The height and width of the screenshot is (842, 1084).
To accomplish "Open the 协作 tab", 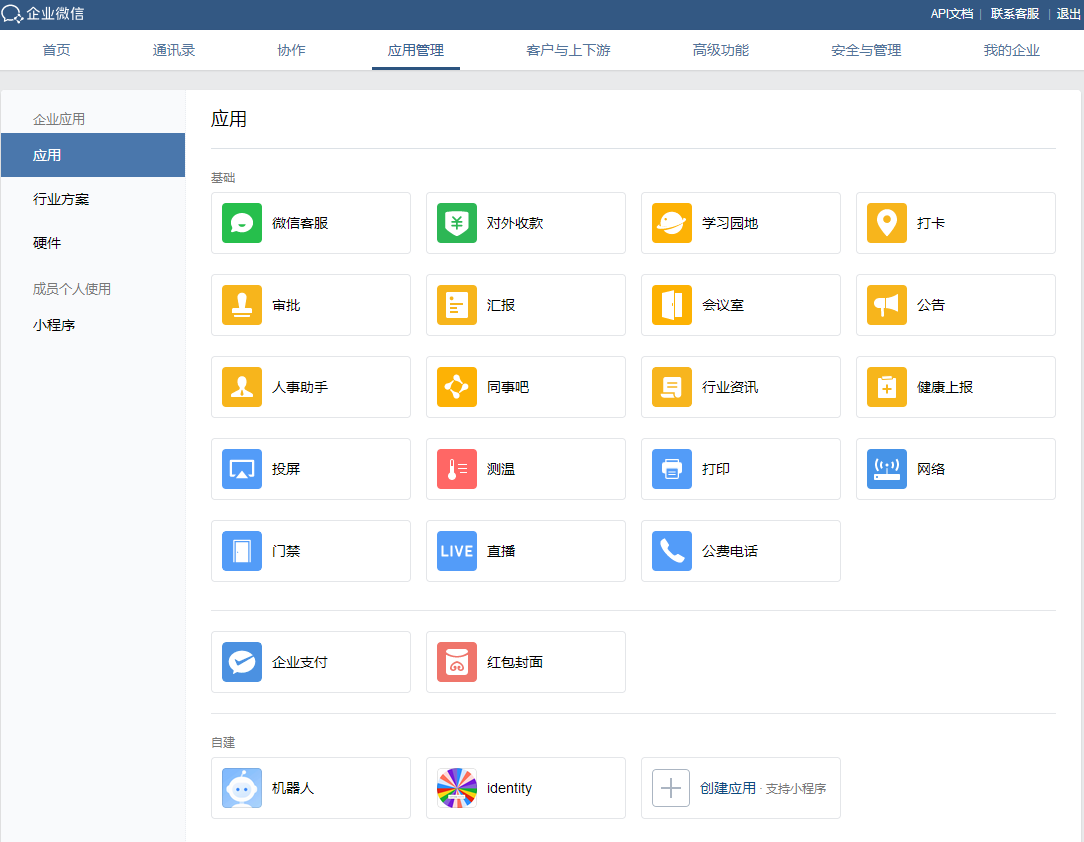I will (x=291, y=50).
